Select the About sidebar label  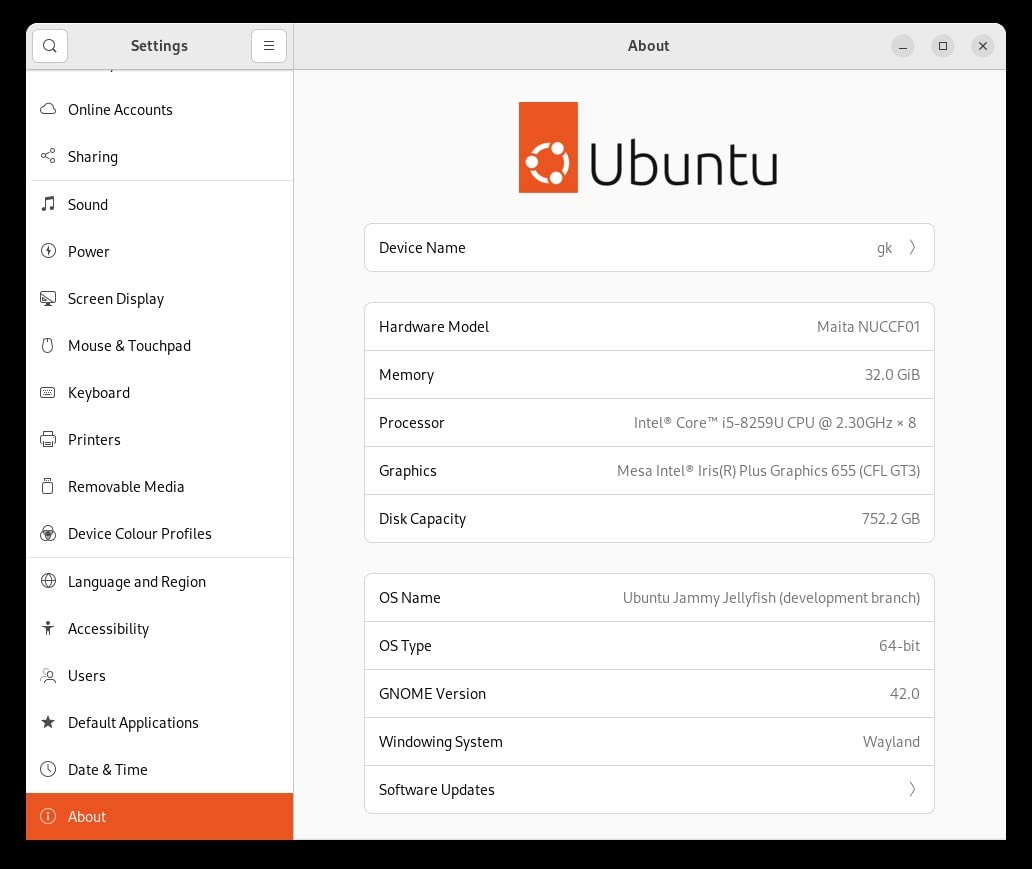coord(86,816)
